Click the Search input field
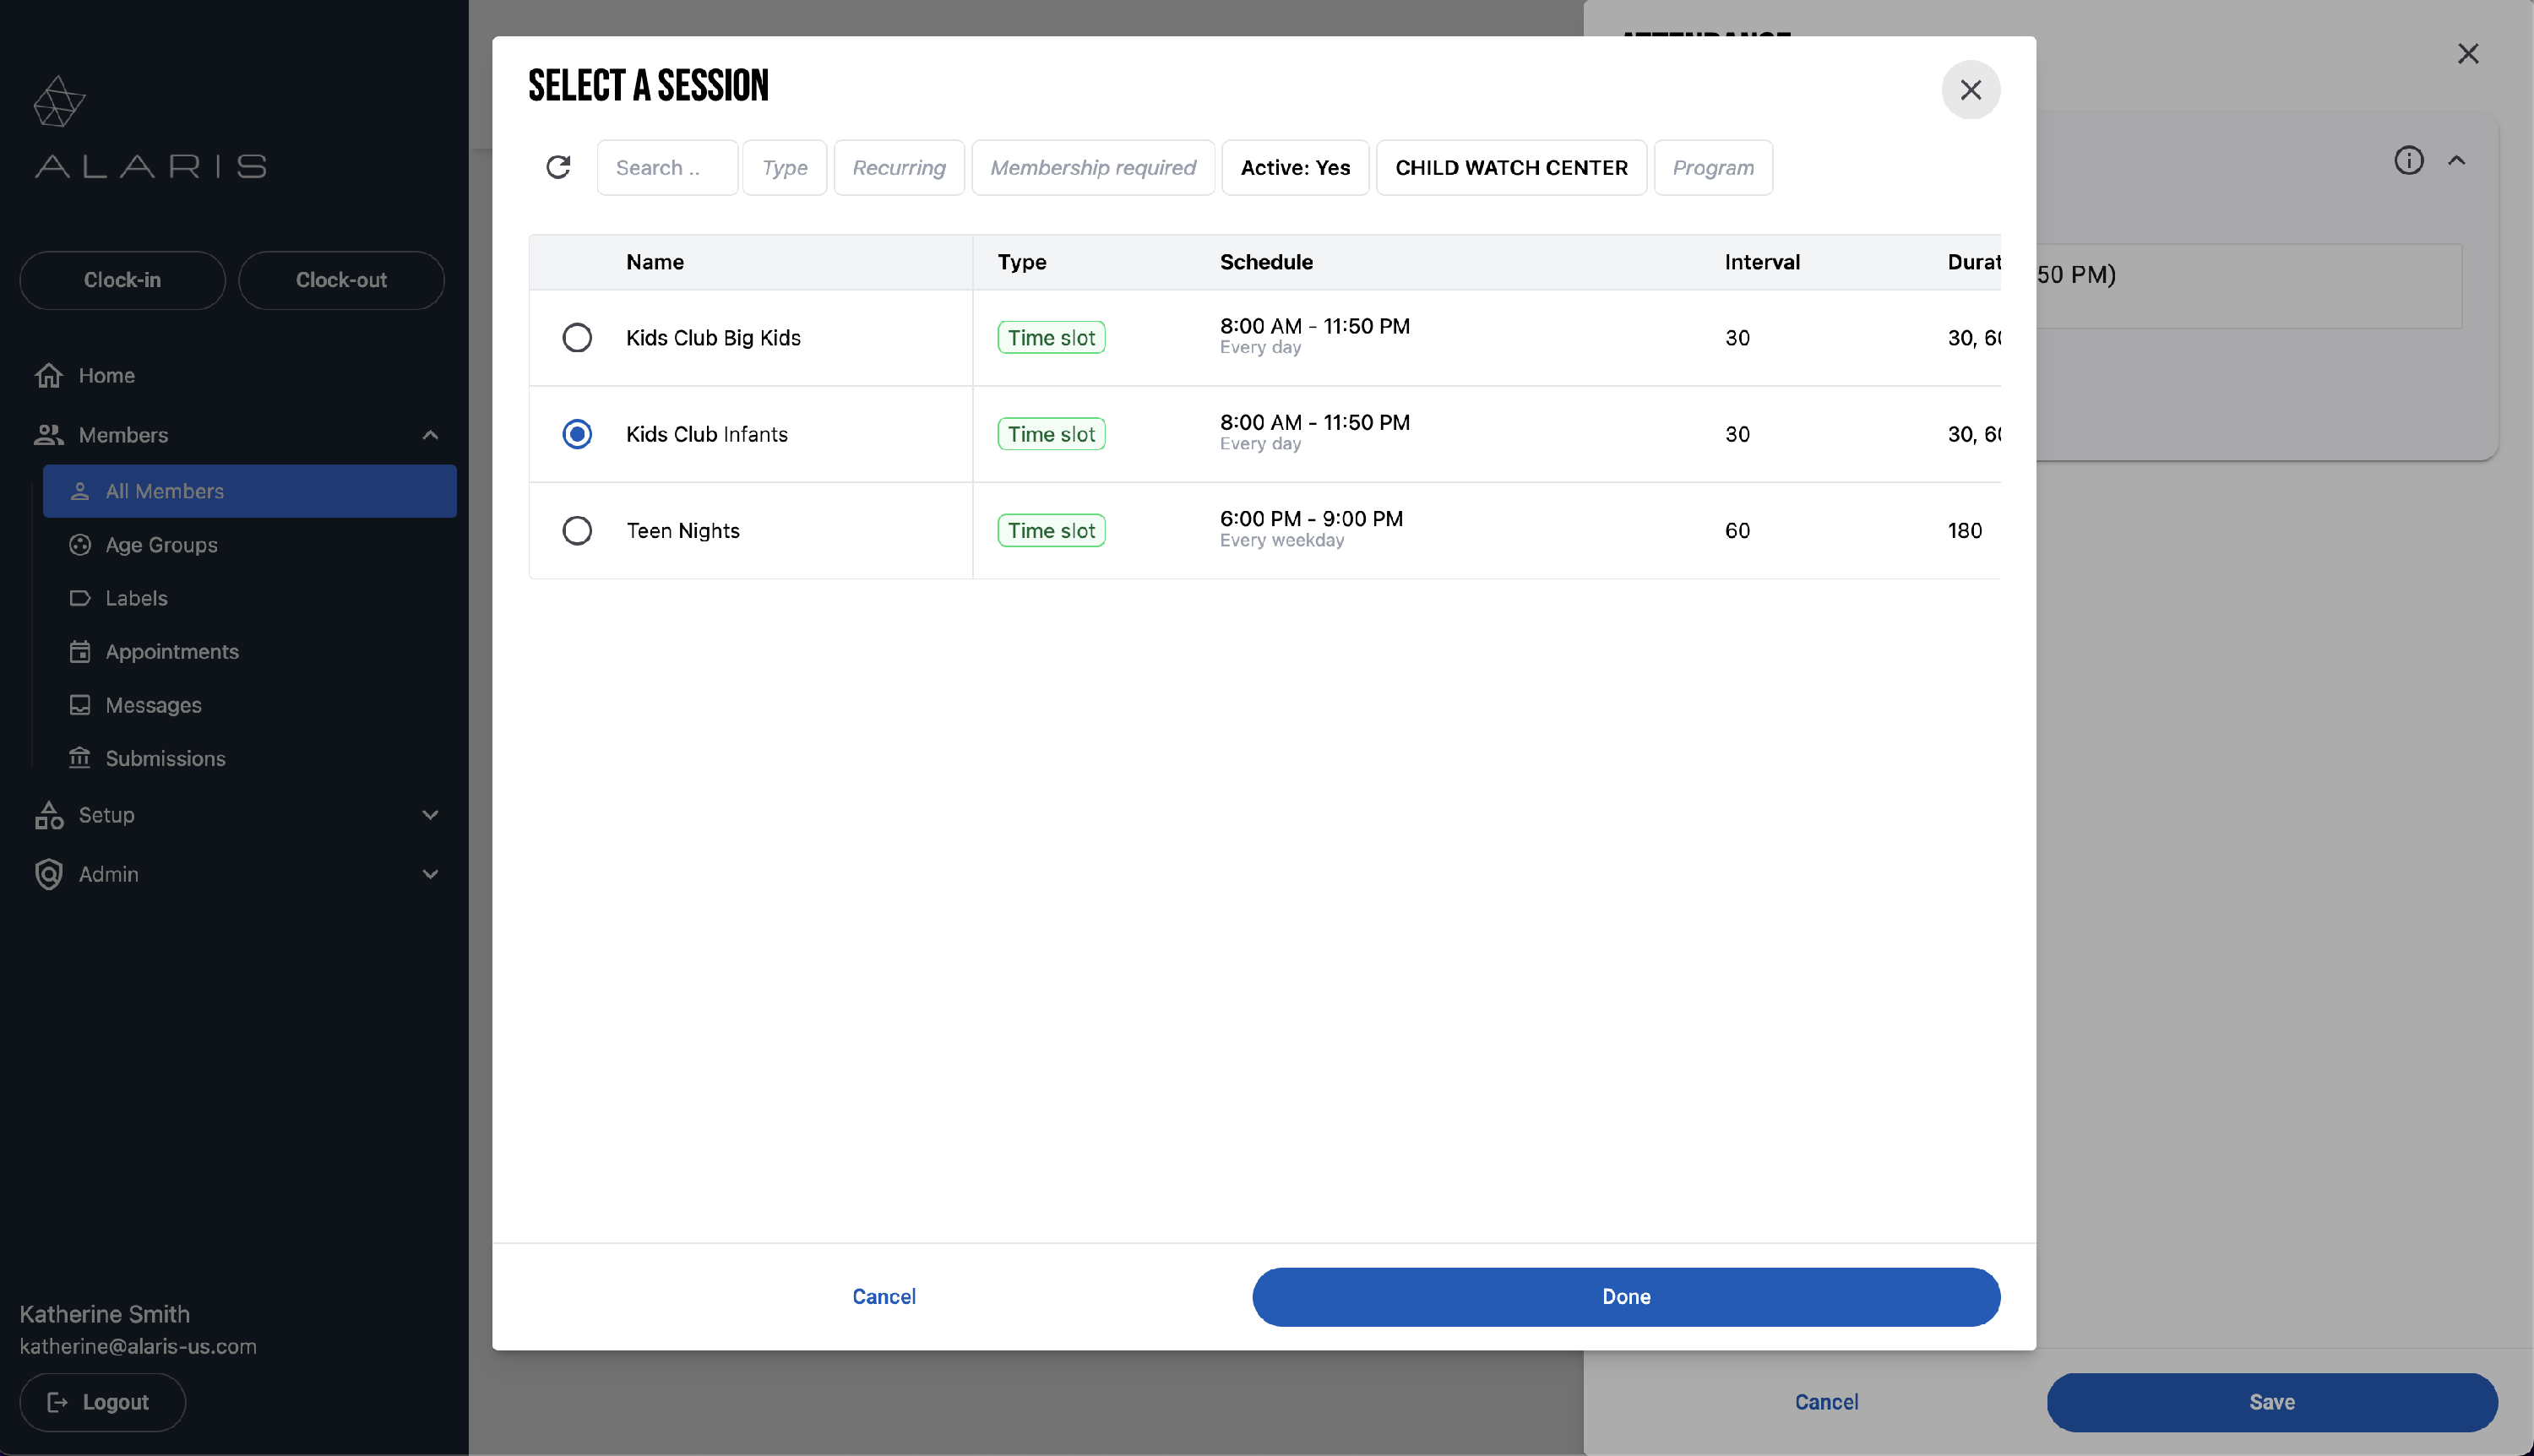Viewport: 2534px width, 1456px height. point(667,167)
